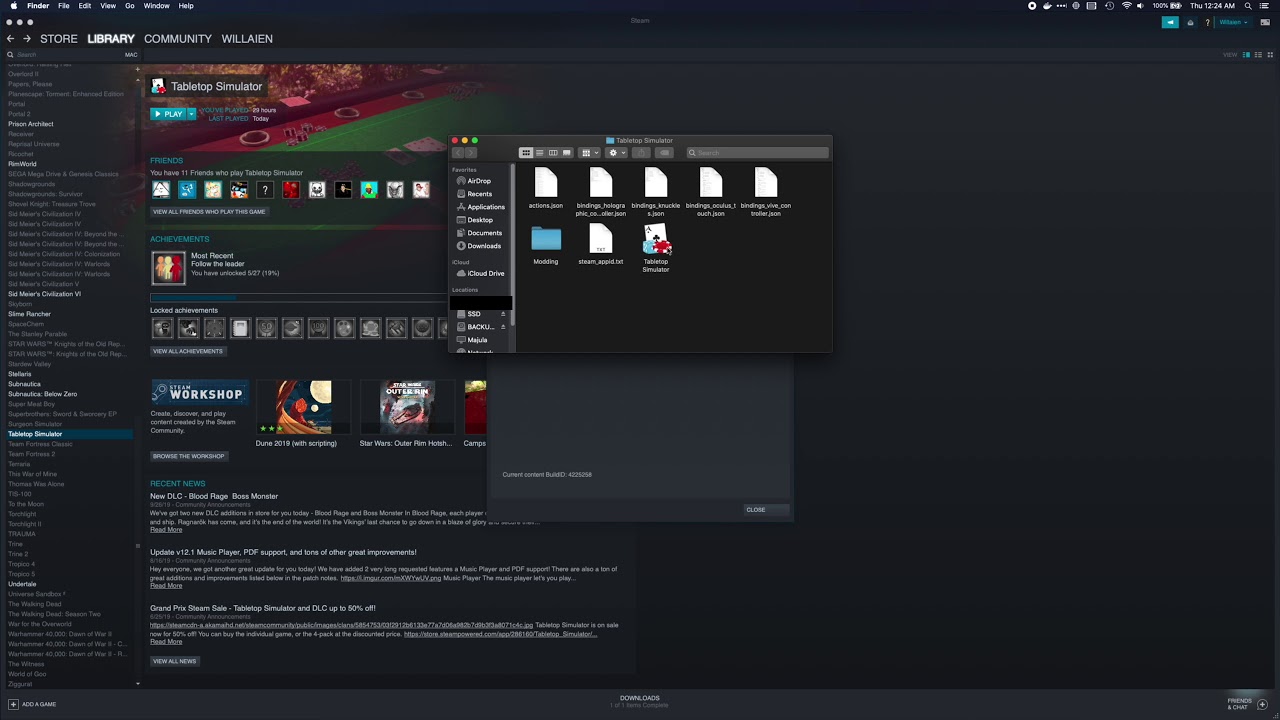
Task: Open the Steam announcements megaphone icon
Action: pyautogui.click(x=1170, y=22)
